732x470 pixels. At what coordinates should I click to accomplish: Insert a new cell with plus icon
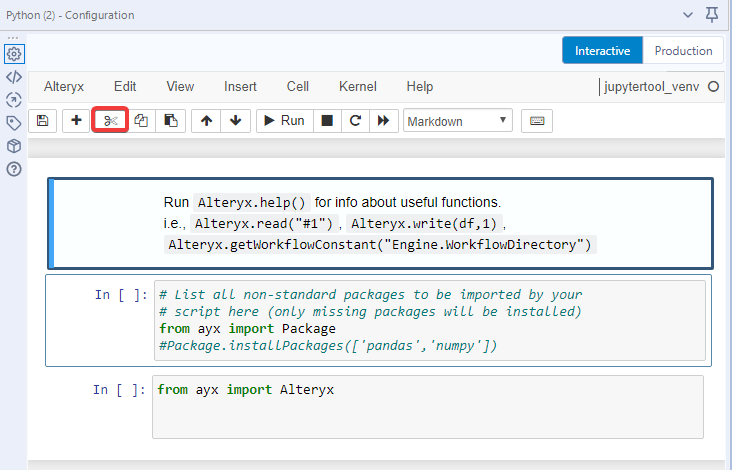(76, 121)
